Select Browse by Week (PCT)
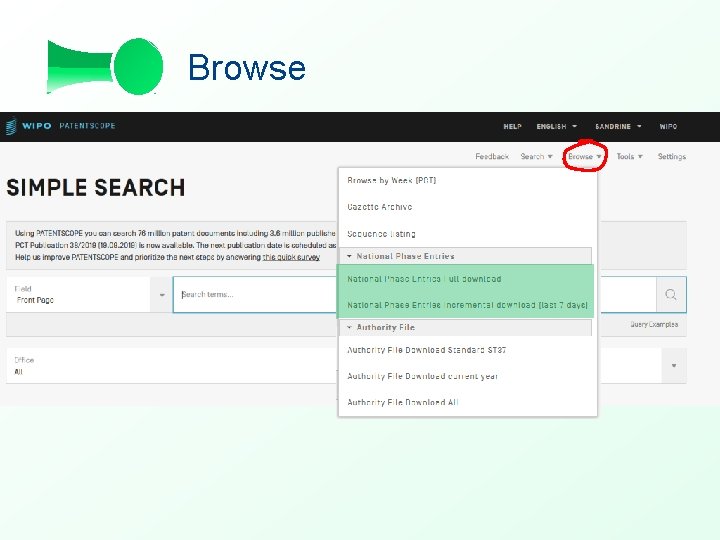Viewport: 720px width, 540px height. pyautogui.click(x=391, y=180)
